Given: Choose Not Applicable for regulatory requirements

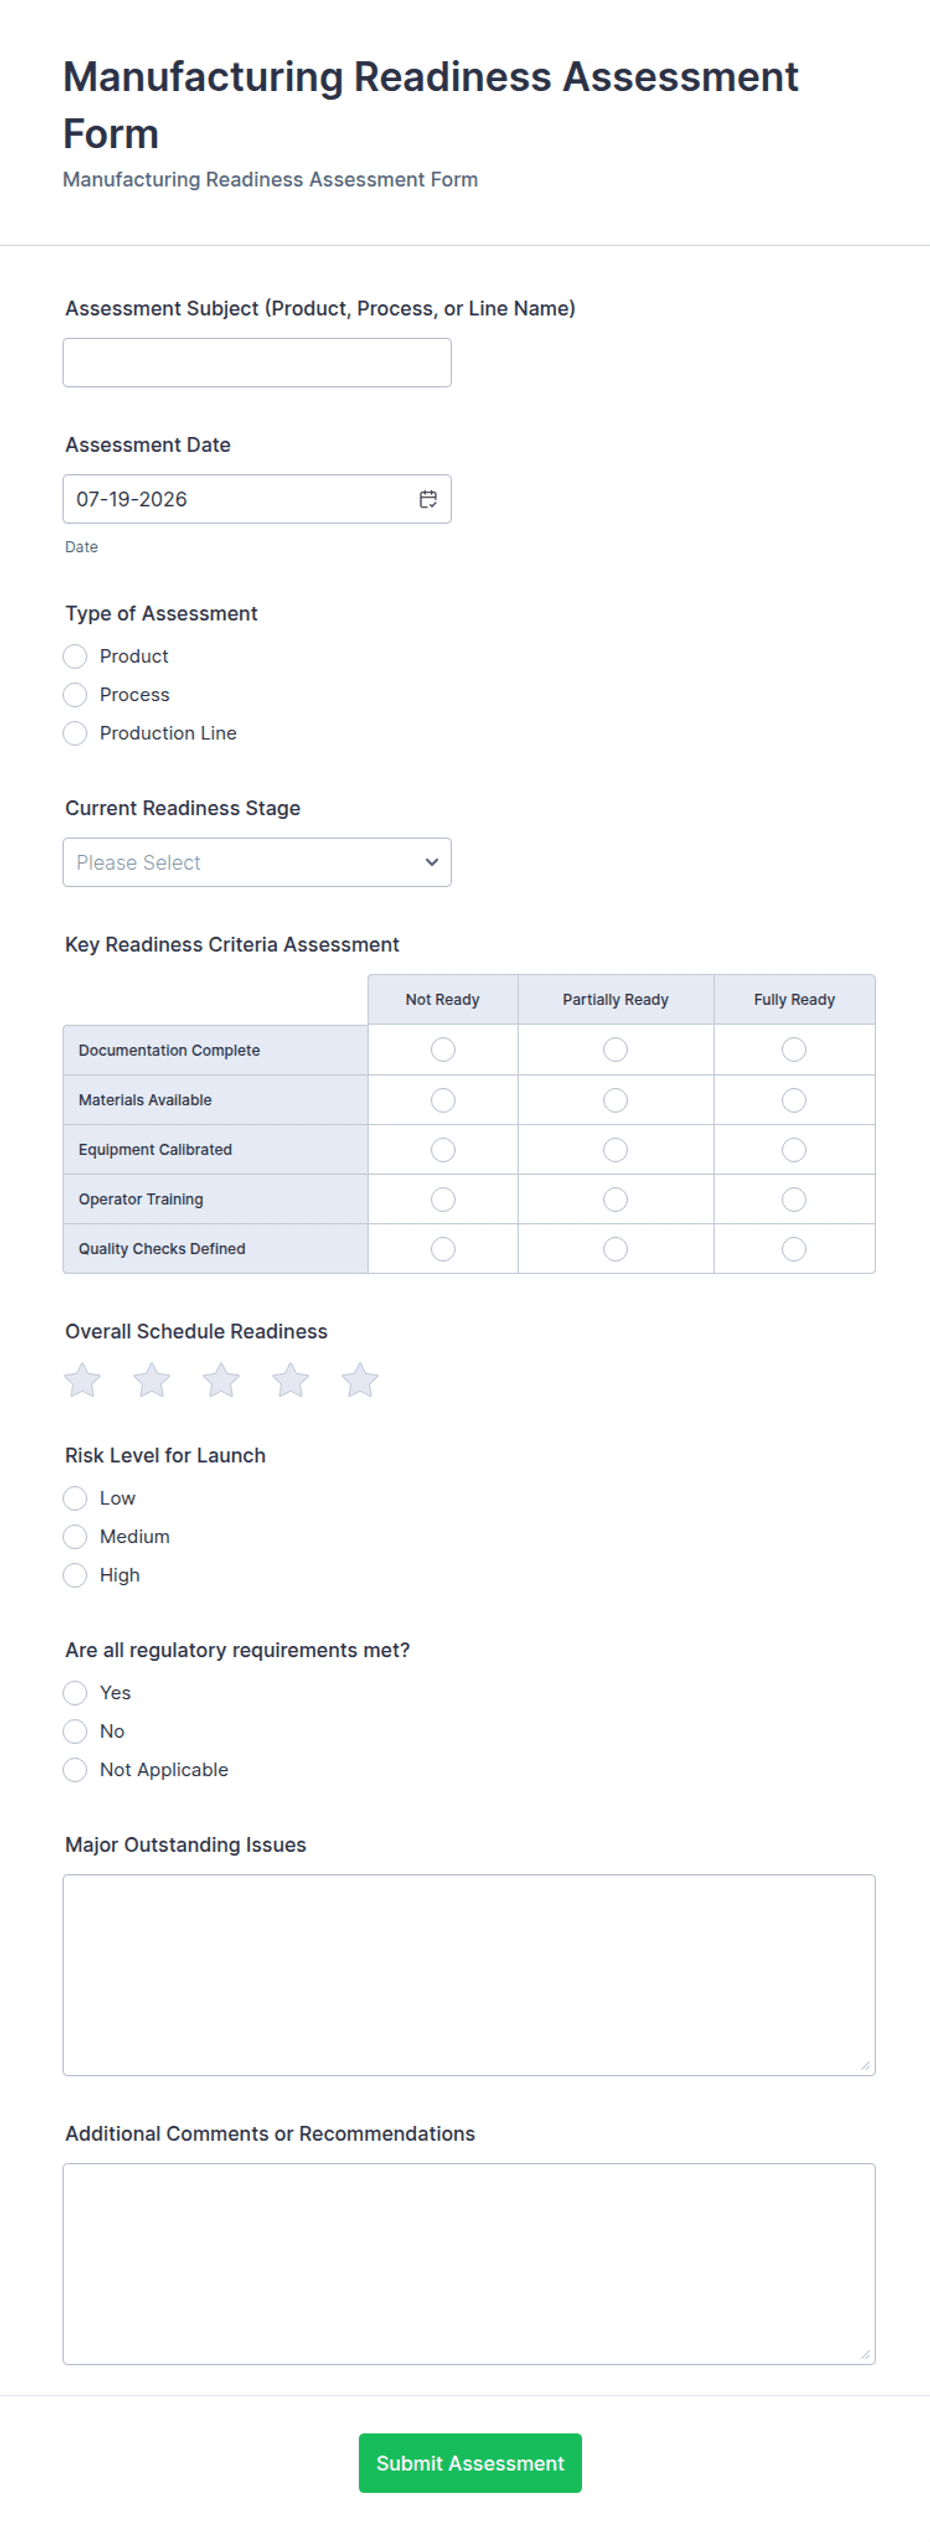Looking at the screenshot, I should click(x=75, y=1769).
